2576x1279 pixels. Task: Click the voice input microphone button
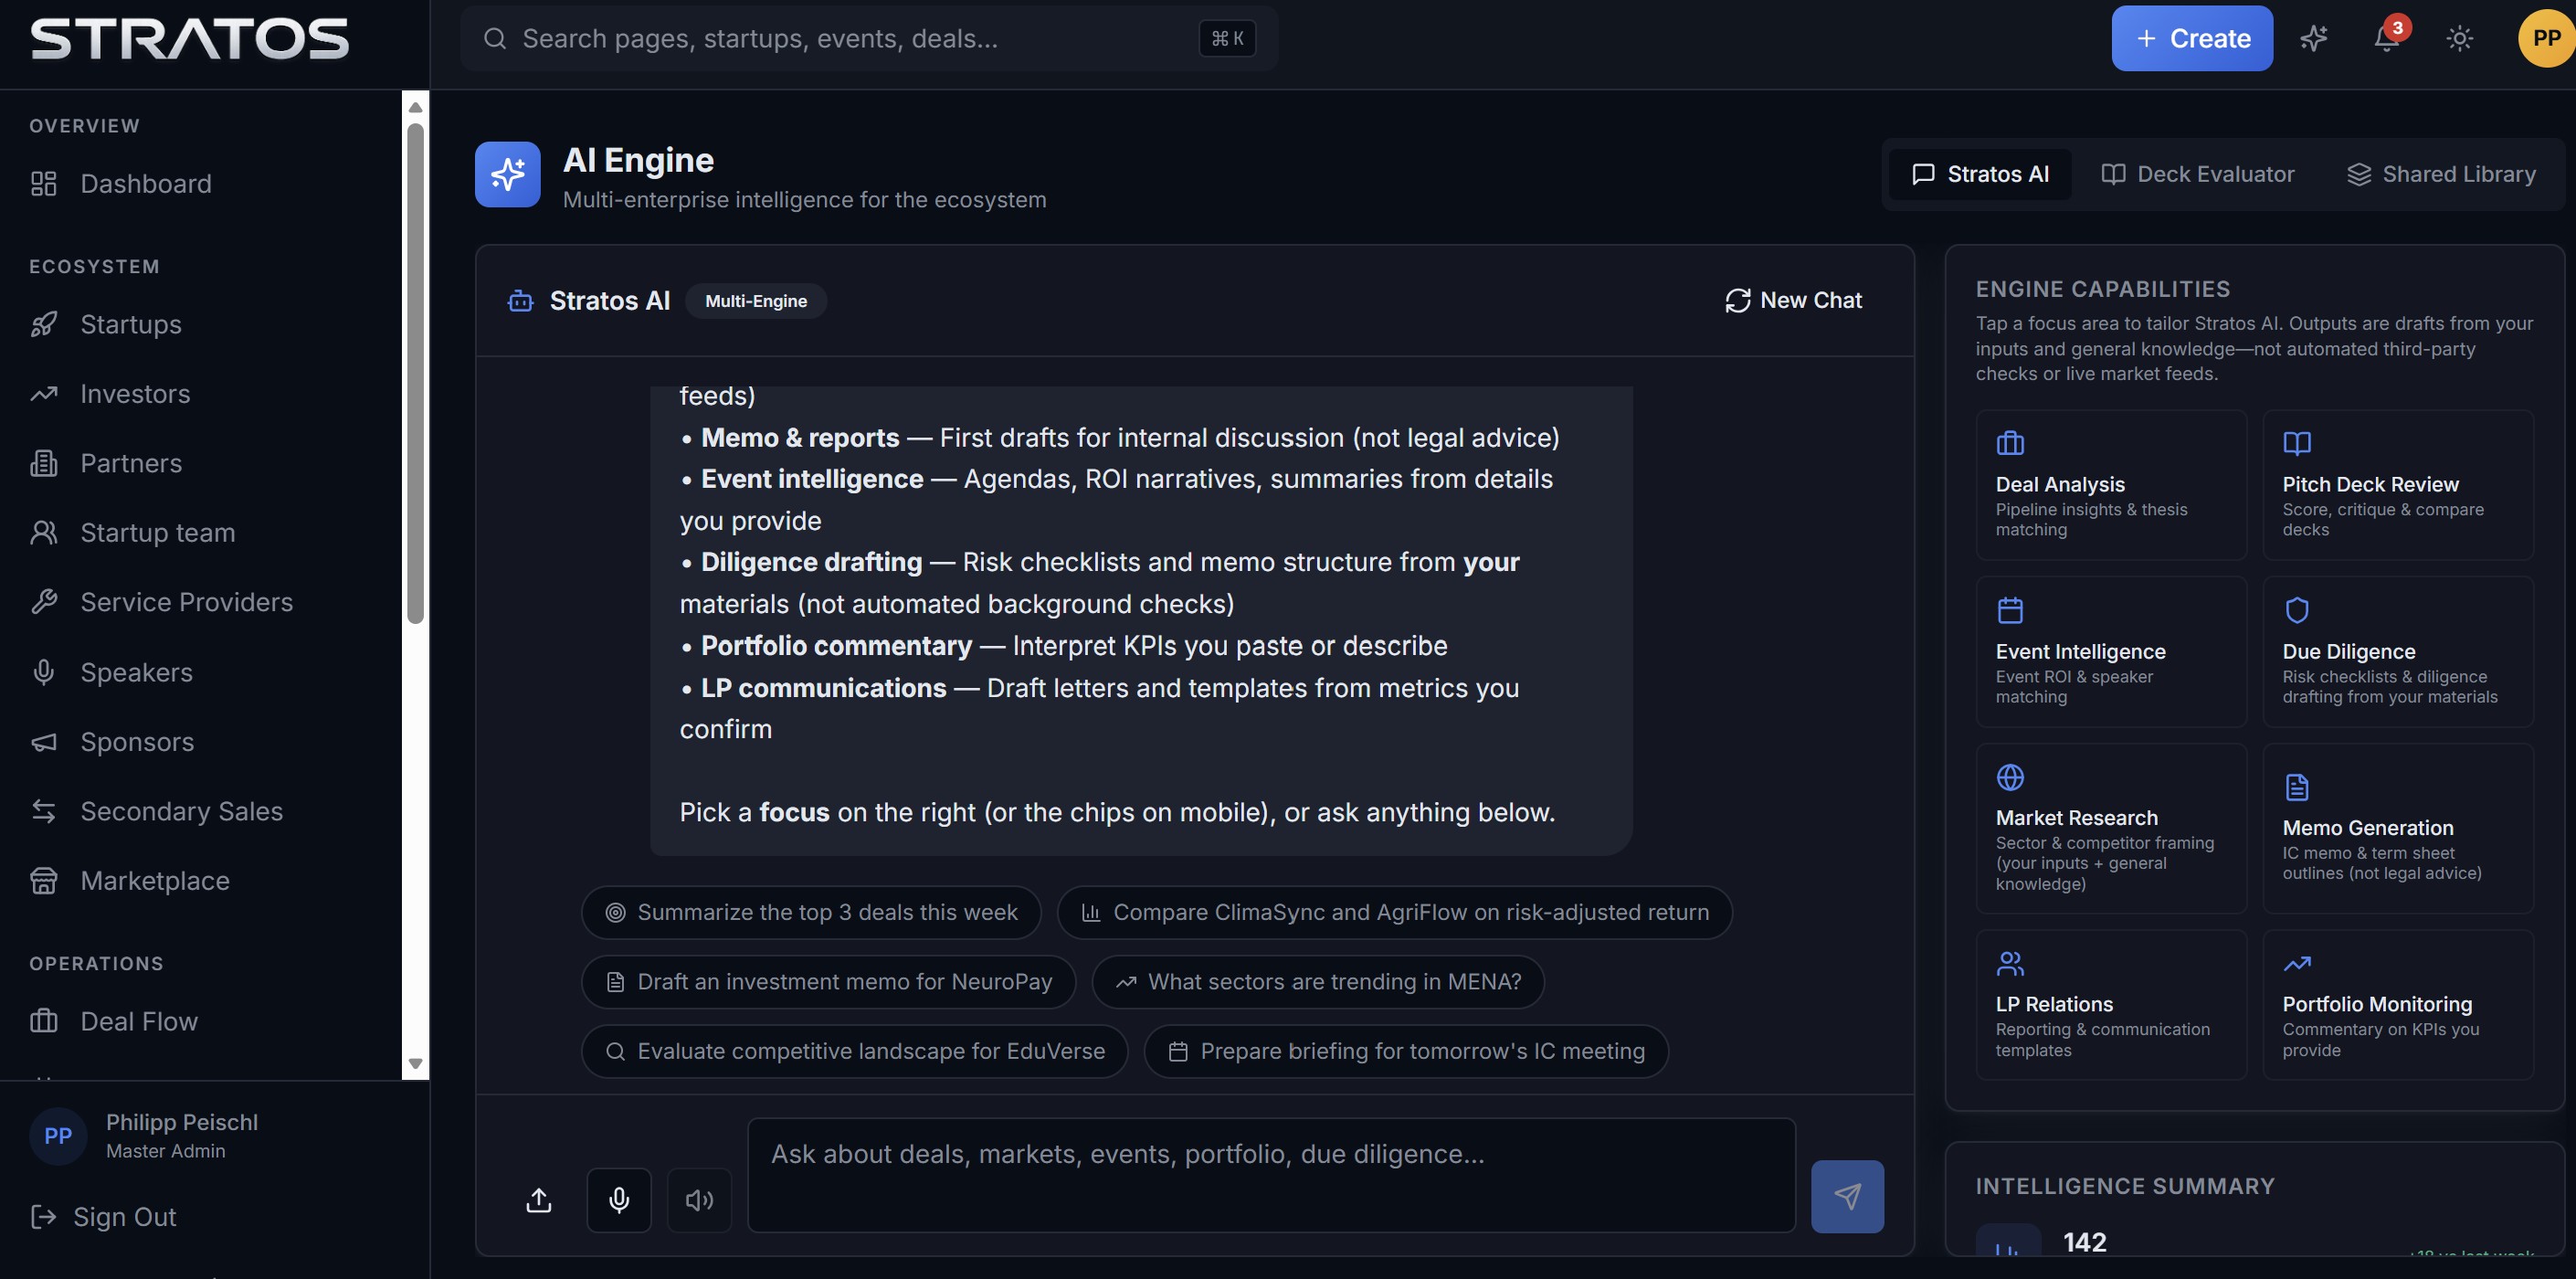click(619, 1200)
